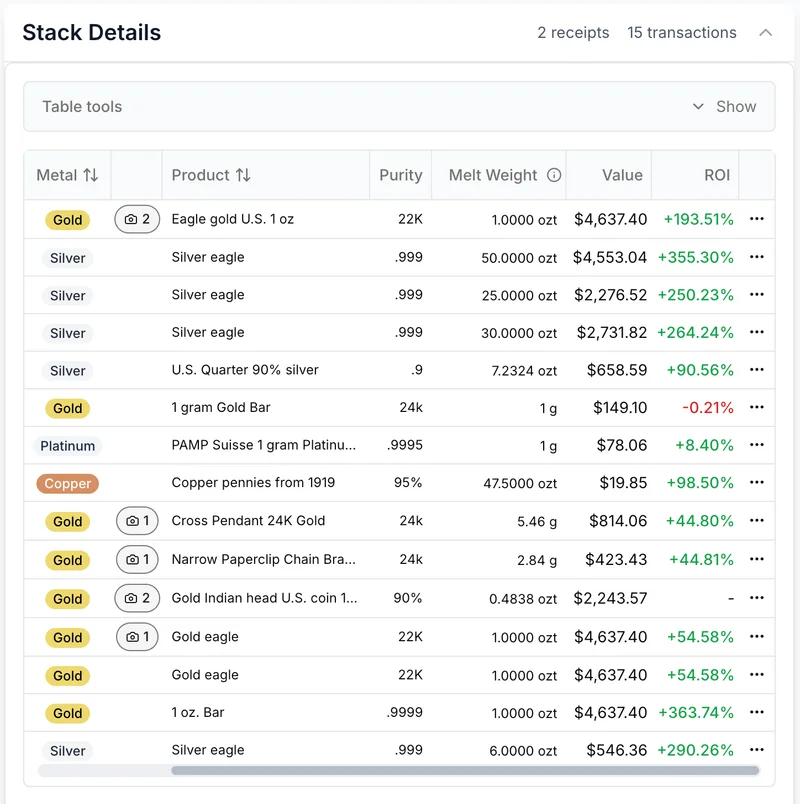View photos of Gold Indian head coin
The width and height of the screenshot is (800, 804).
click(137, 598)
